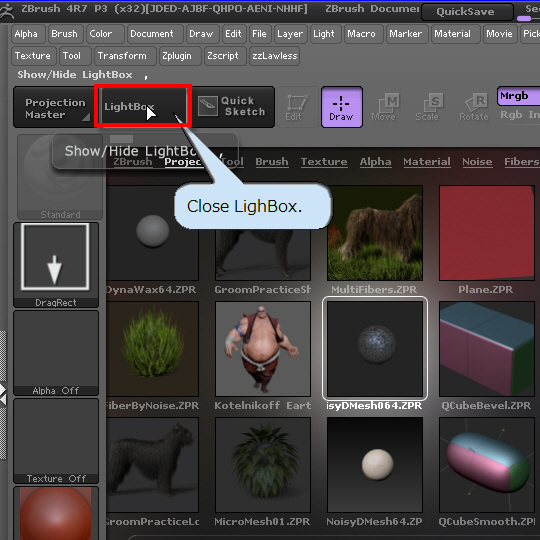Switch to LightBox Fibers tab

click(x=521, y=162)
